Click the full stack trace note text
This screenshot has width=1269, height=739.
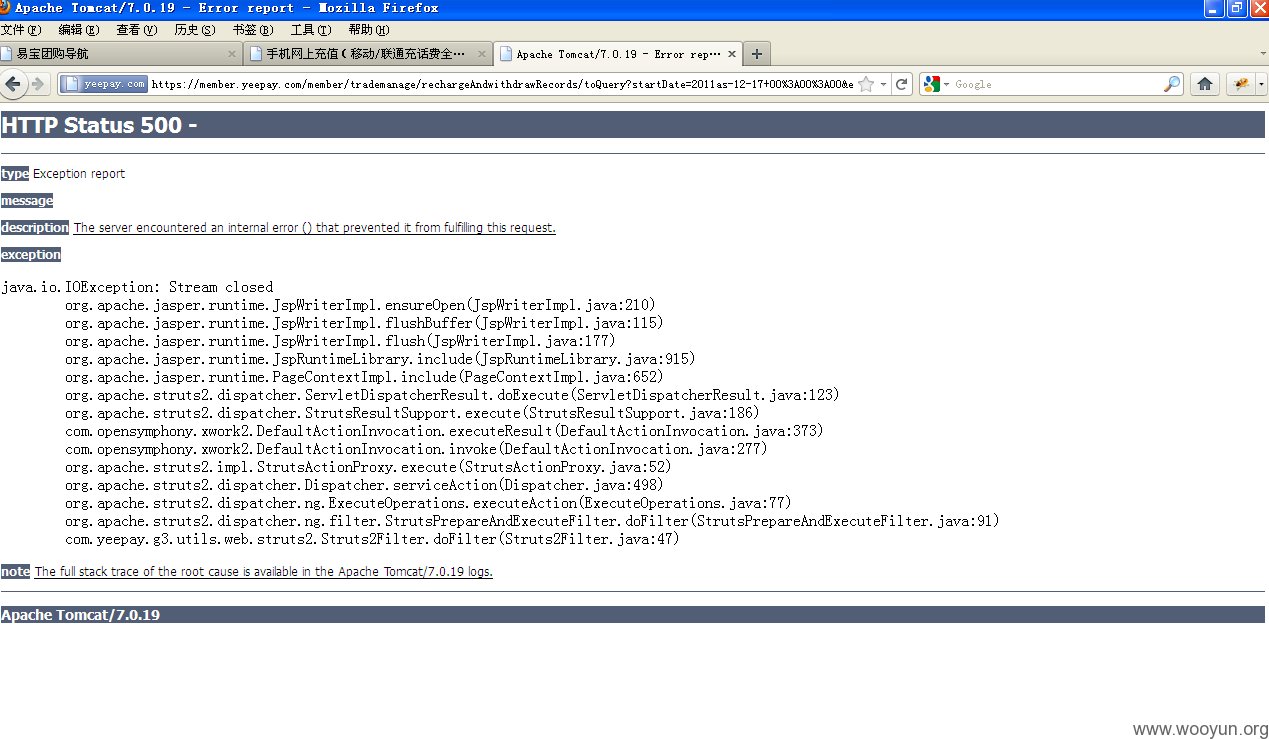point(264,572)
